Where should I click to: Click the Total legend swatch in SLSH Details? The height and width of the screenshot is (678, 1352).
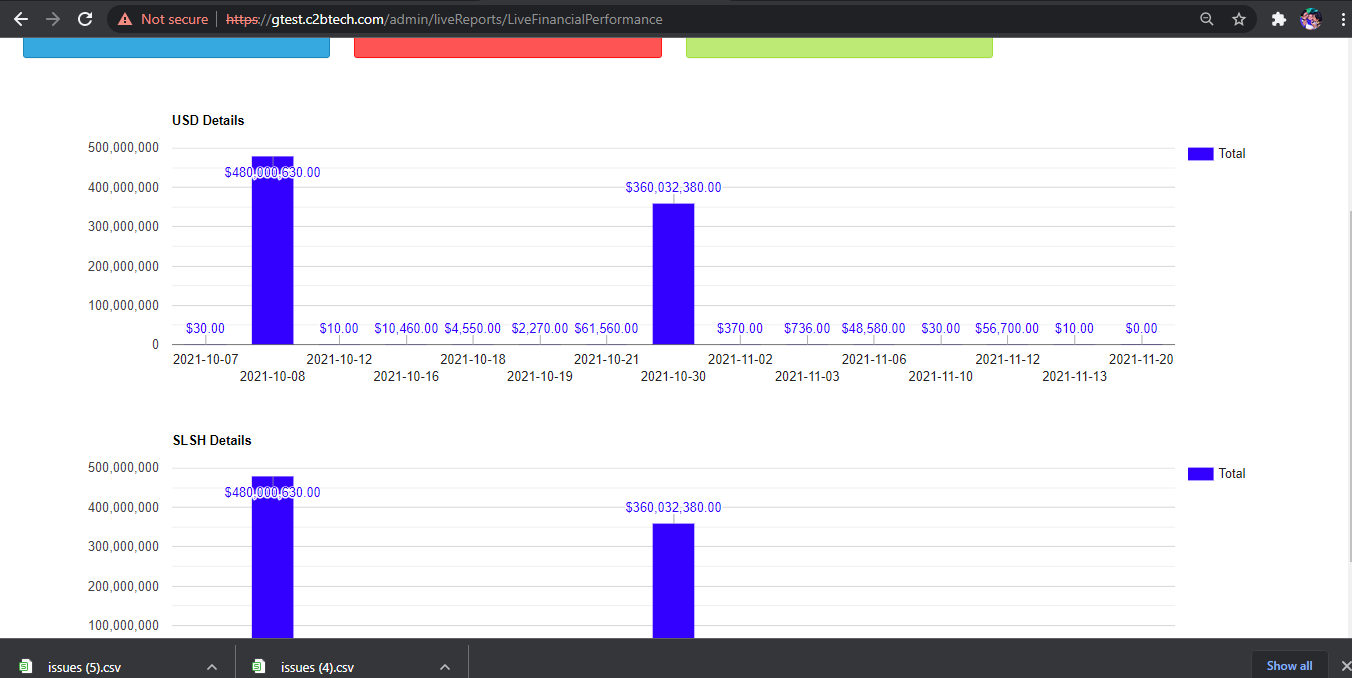click(x=1200, y=474)
